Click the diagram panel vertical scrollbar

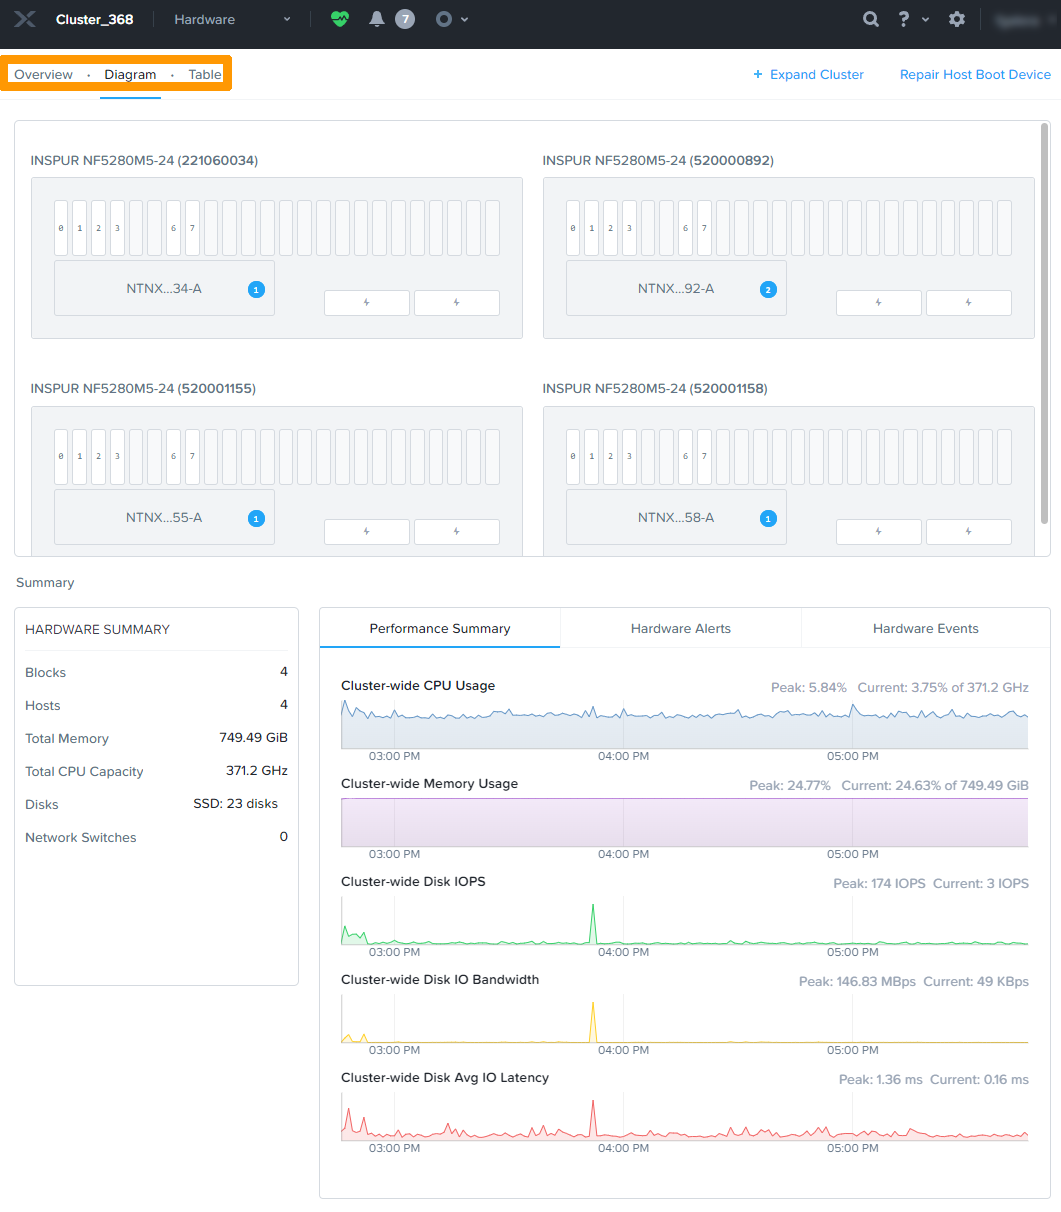tap(1044, 320)
